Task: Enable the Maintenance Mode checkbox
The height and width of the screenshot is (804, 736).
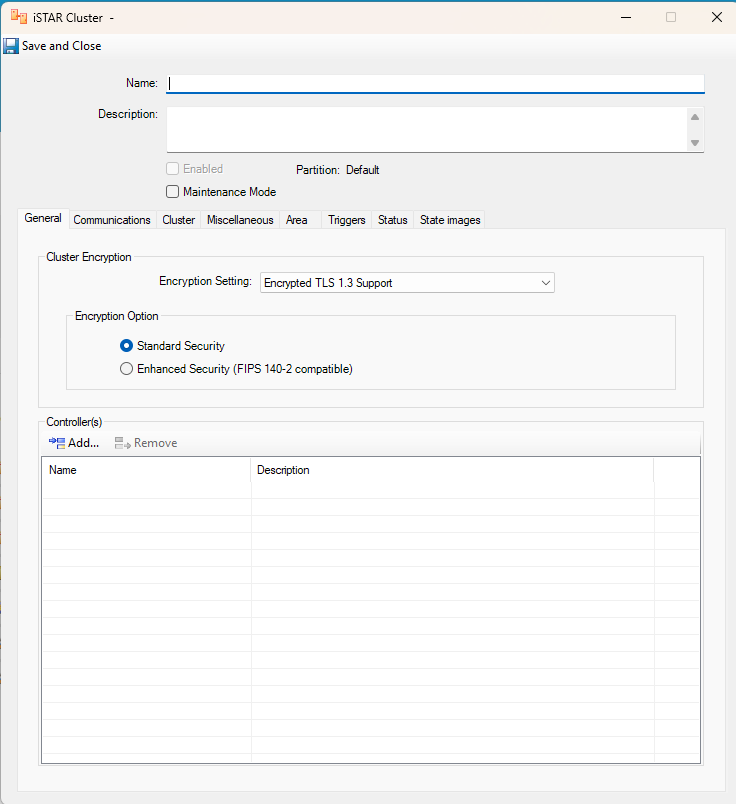Action: [x=172, y=192]
